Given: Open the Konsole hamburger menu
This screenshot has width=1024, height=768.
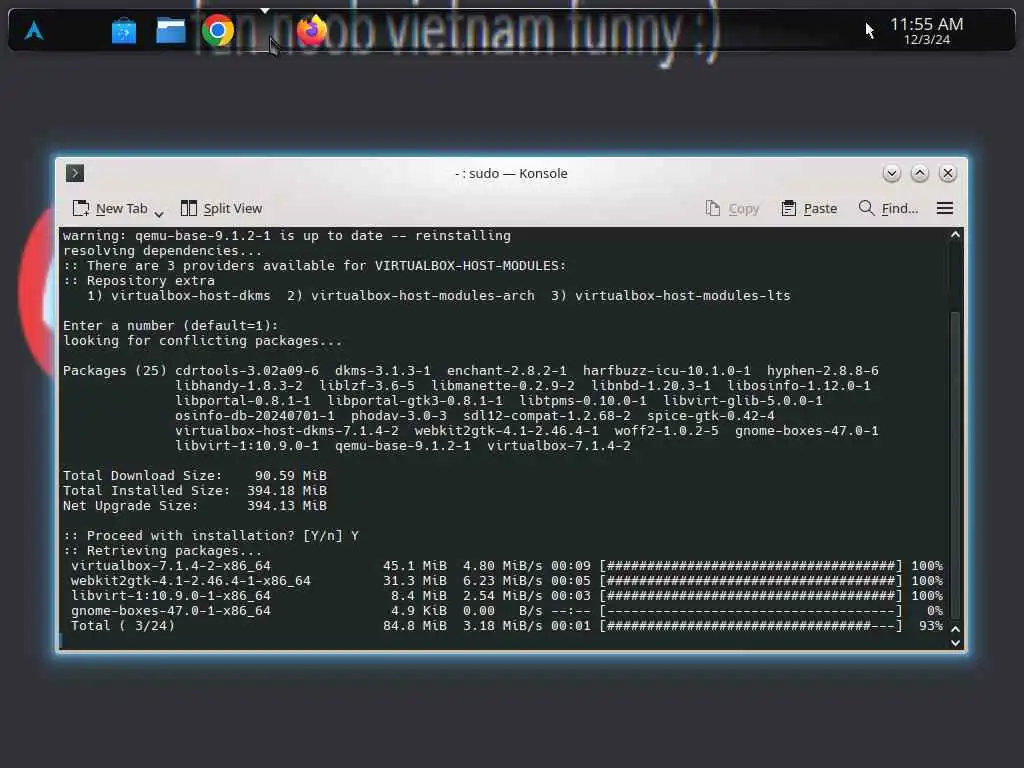Looking at the screenshot, I should pos(944,208).
